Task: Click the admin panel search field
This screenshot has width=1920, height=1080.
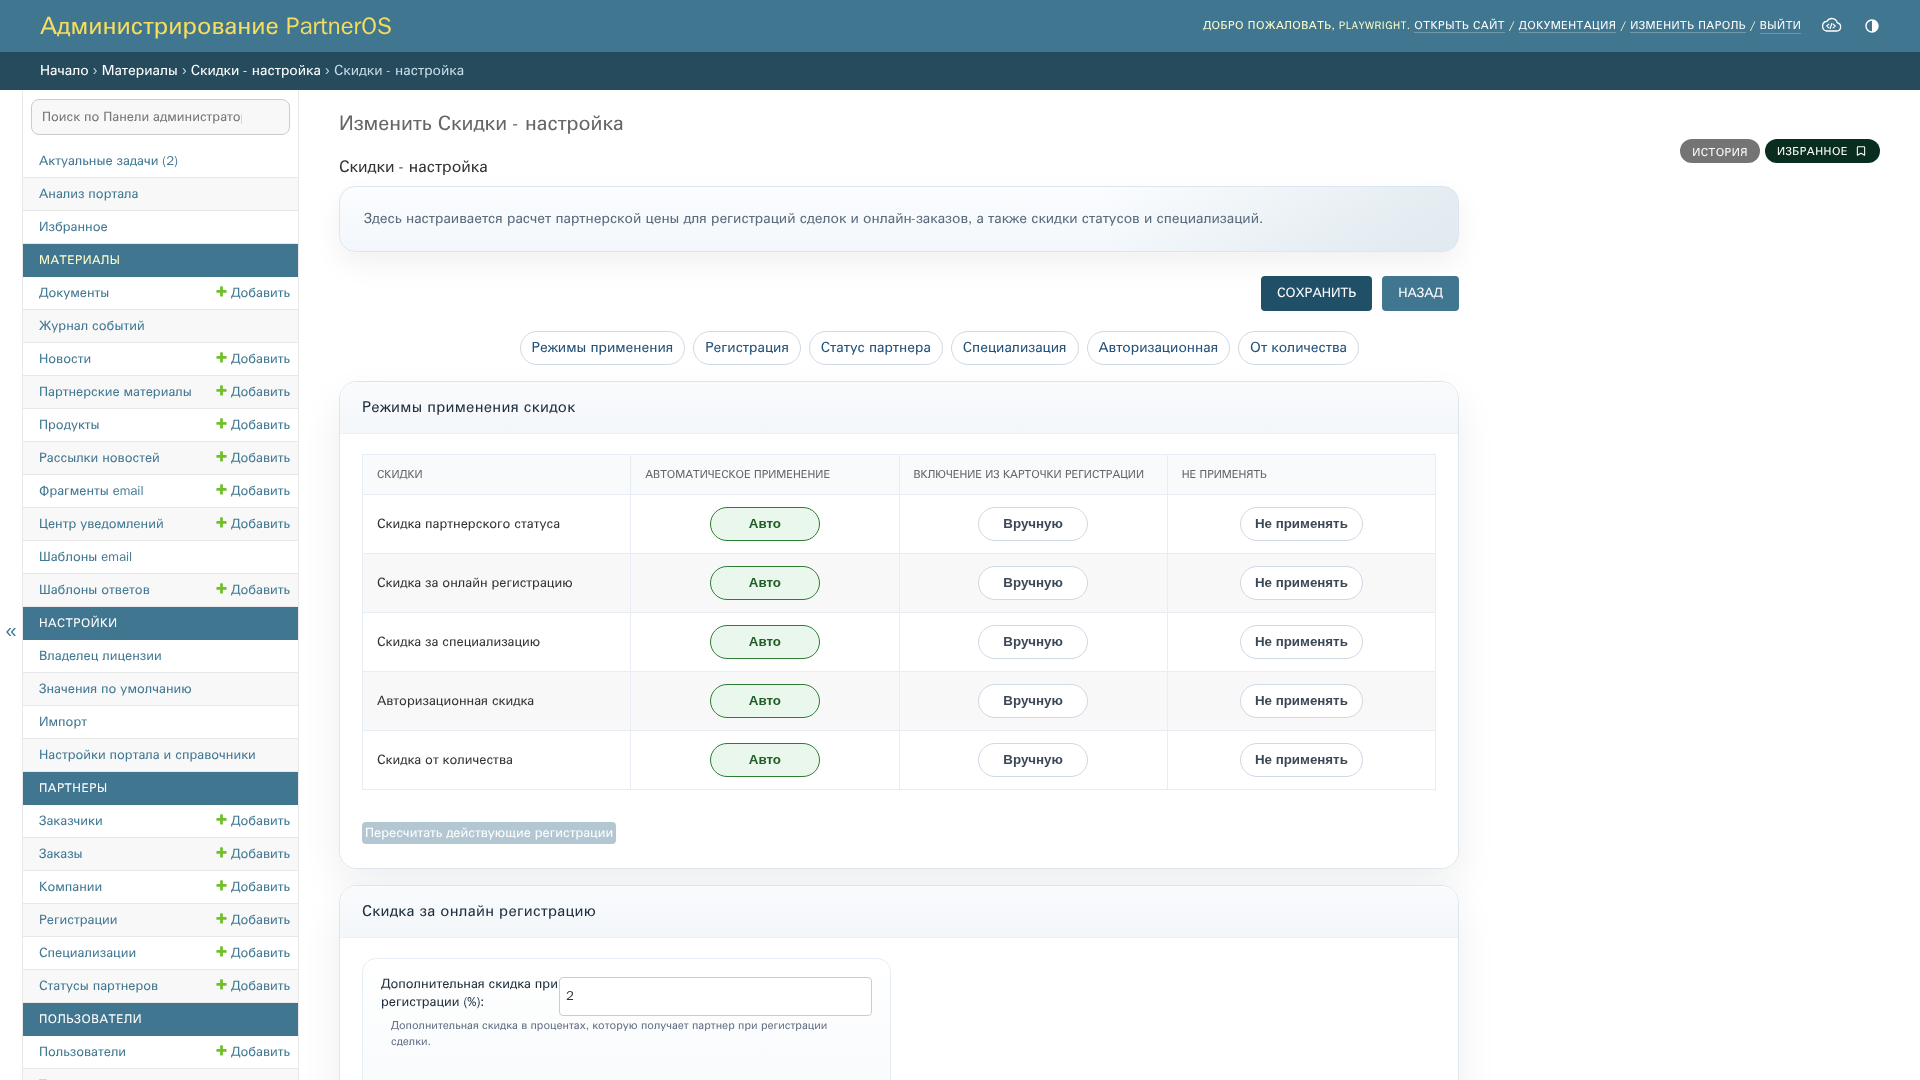Action: click(160, 117)
